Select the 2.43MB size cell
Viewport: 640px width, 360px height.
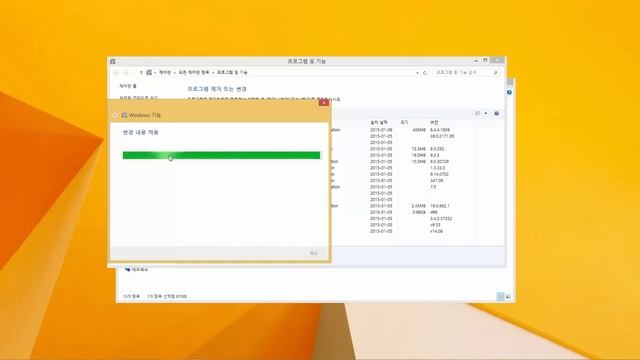(x=418, y=206)
